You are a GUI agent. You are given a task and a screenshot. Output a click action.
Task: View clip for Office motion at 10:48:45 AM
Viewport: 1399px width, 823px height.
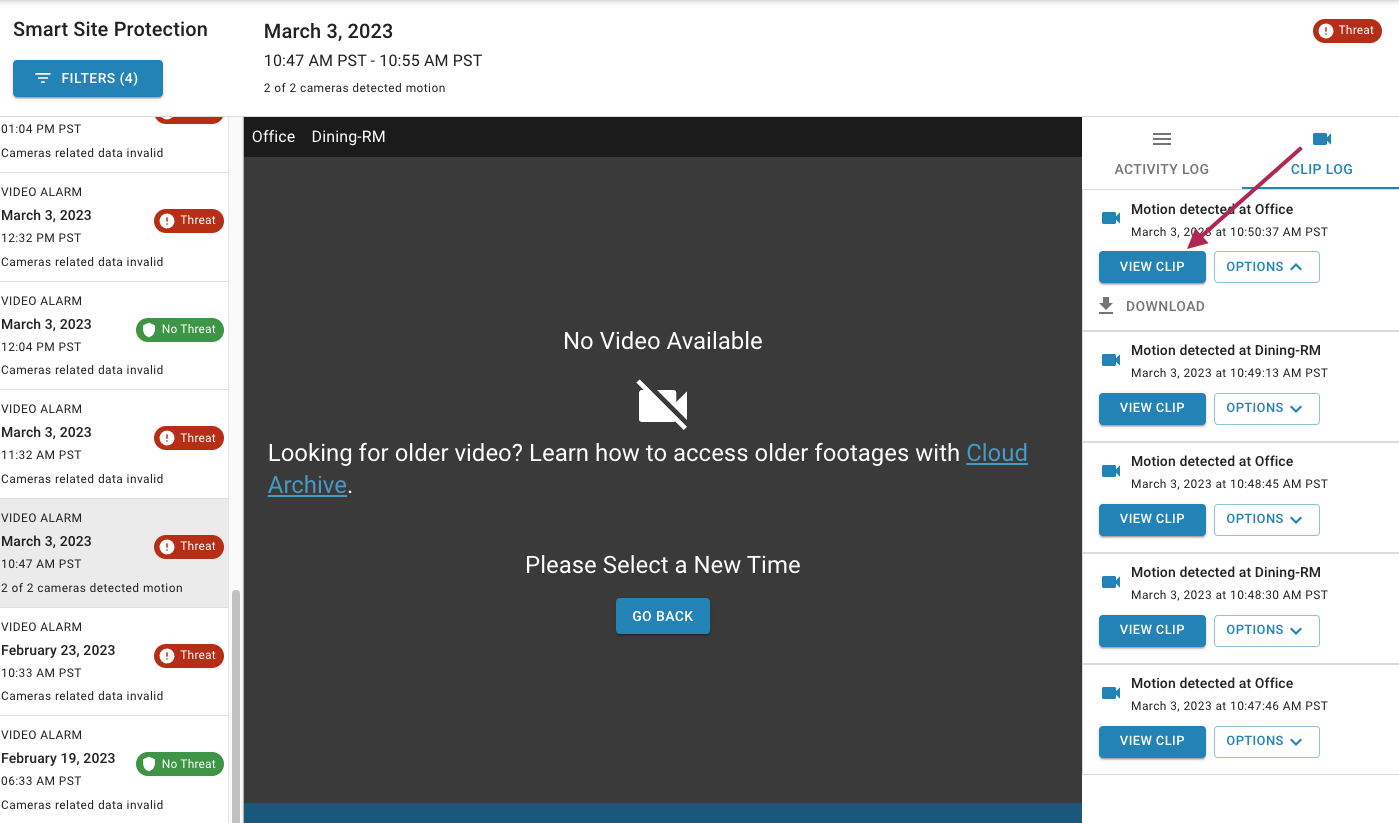point(1152,519)
